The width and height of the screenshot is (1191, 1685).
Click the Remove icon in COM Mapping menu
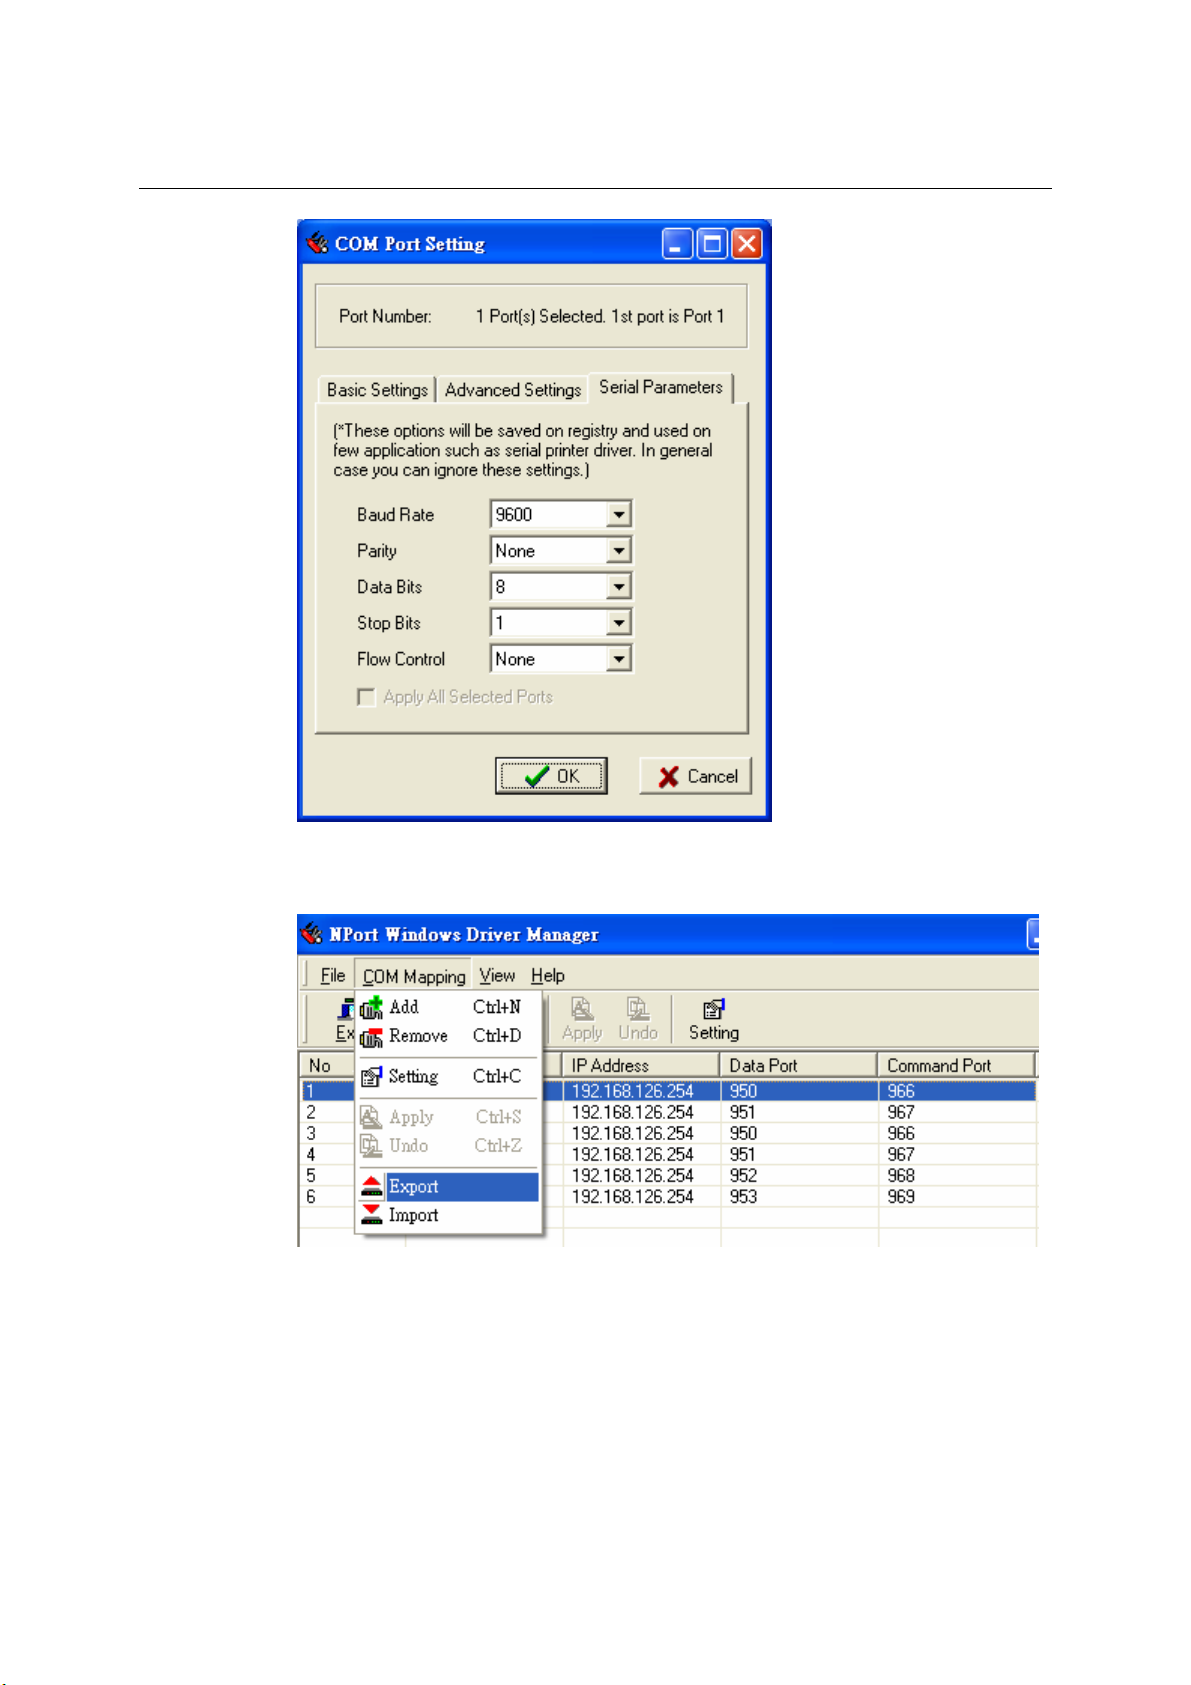[371, 1037]
